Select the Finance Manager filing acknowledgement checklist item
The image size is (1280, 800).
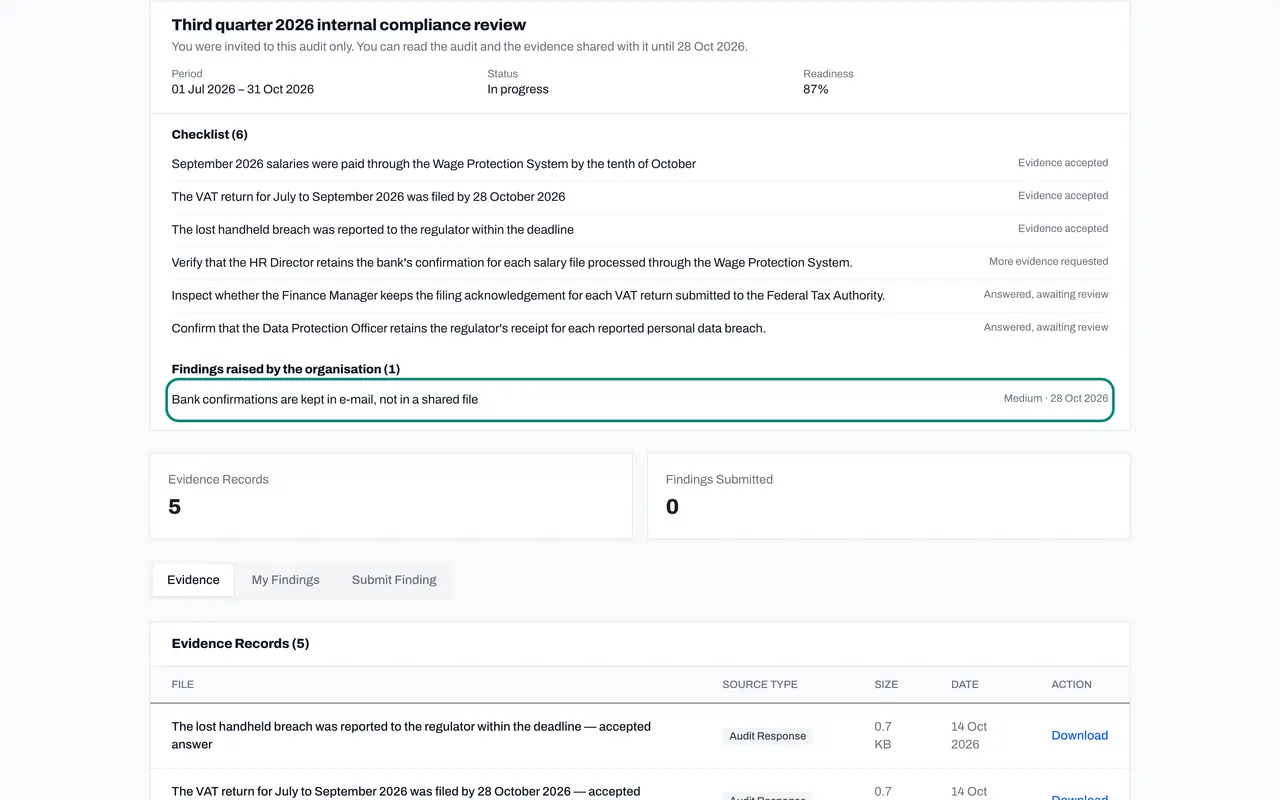click(x=640, y=296)
